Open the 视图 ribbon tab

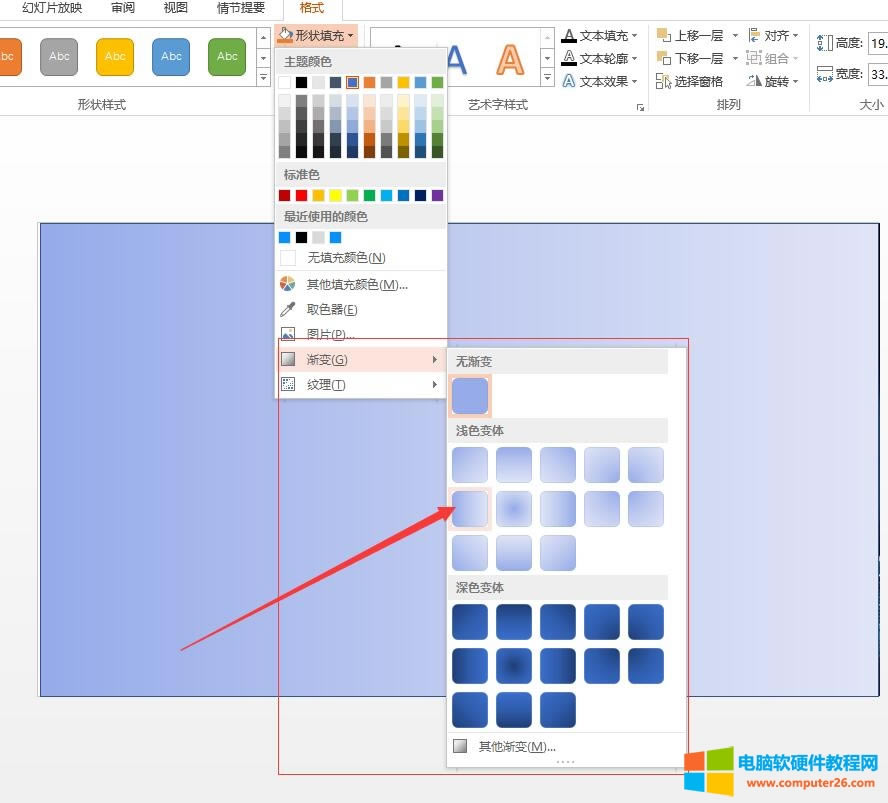click(175, 8)
